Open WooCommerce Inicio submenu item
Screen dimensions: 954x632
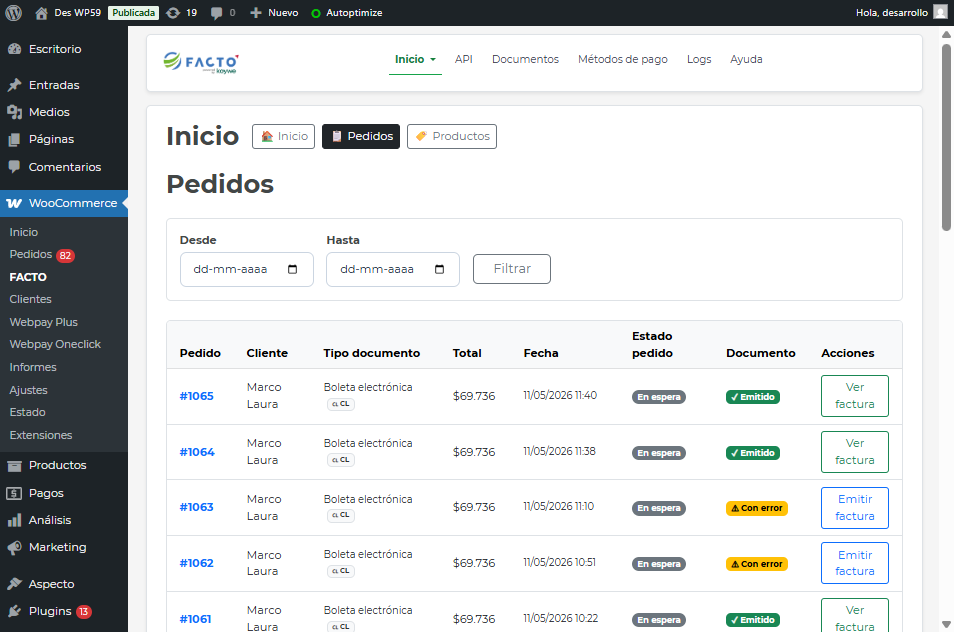24,232
